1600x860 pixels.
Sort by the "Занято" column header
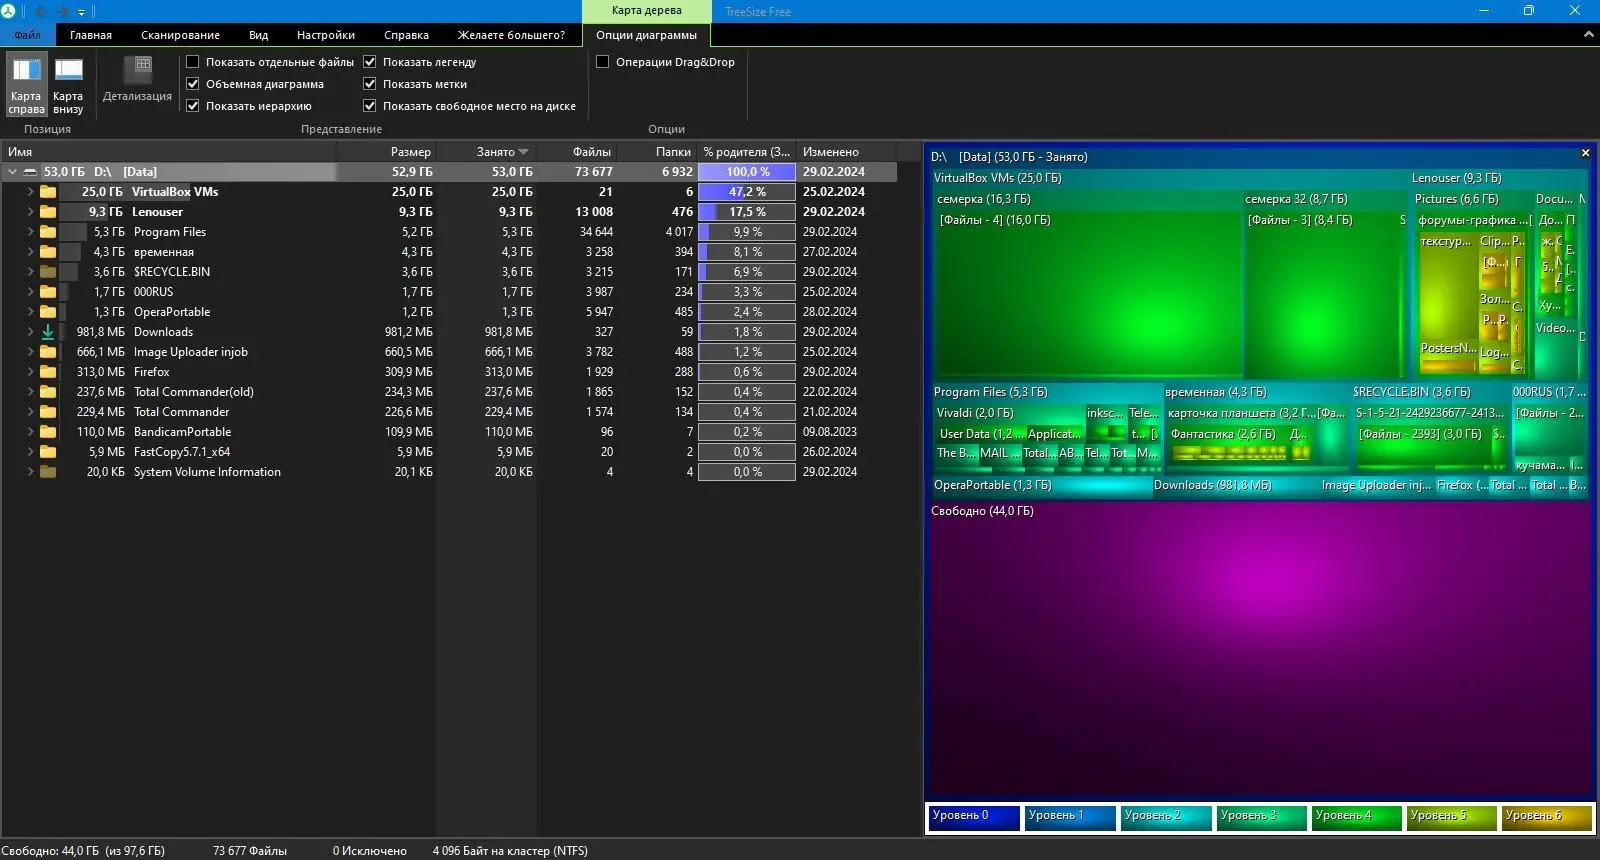(x=487, y=152)
